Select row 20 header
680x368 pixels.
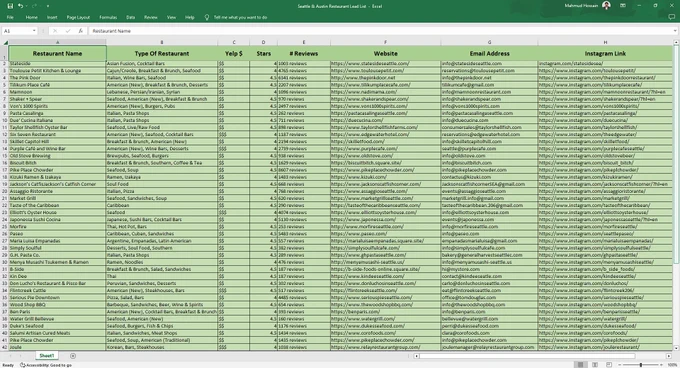click(5, 191)
